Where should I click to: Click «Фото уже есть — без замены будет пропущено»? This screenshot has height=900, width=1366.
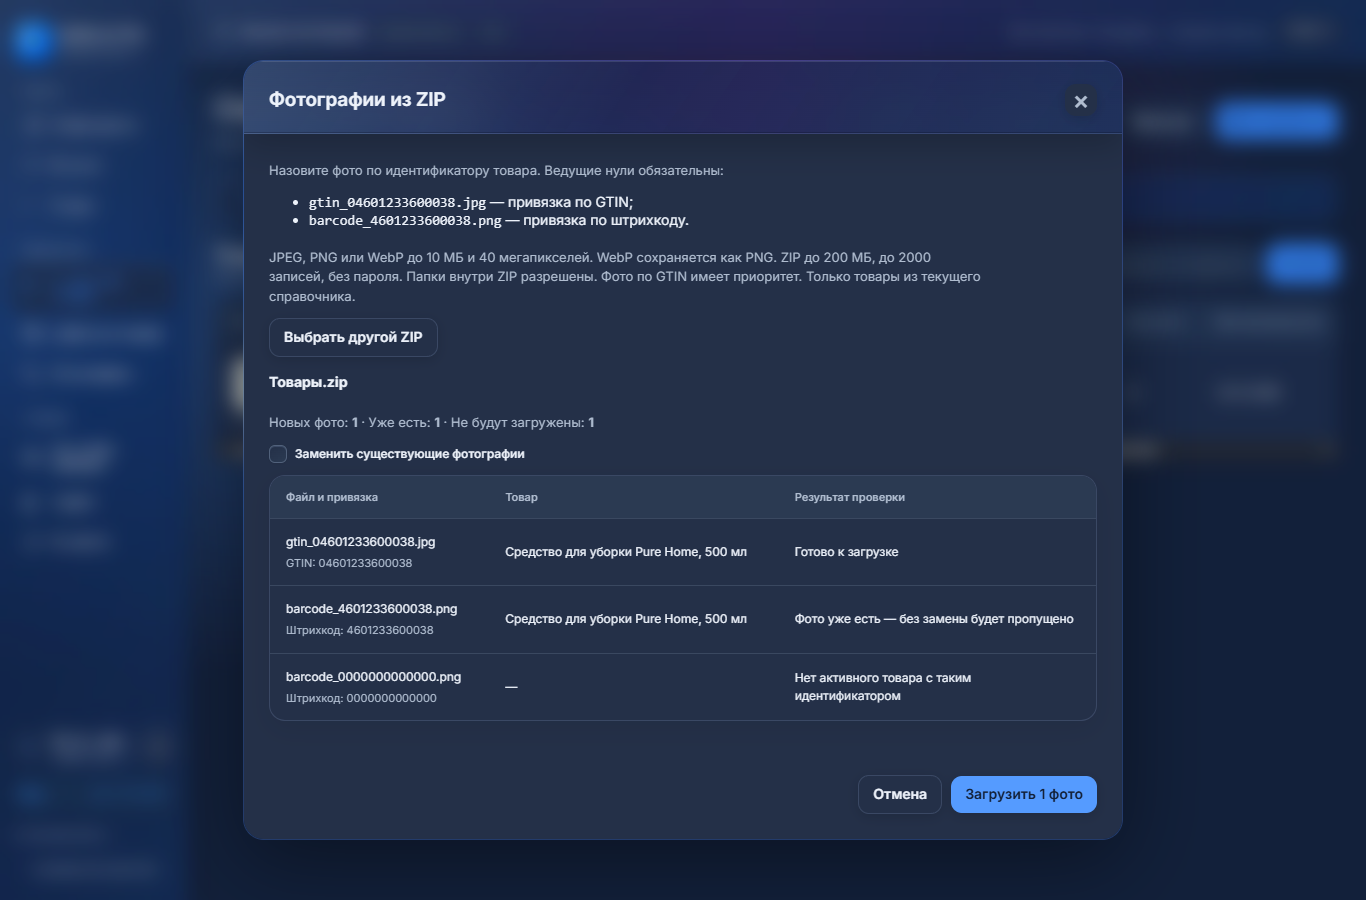[934, 619]
